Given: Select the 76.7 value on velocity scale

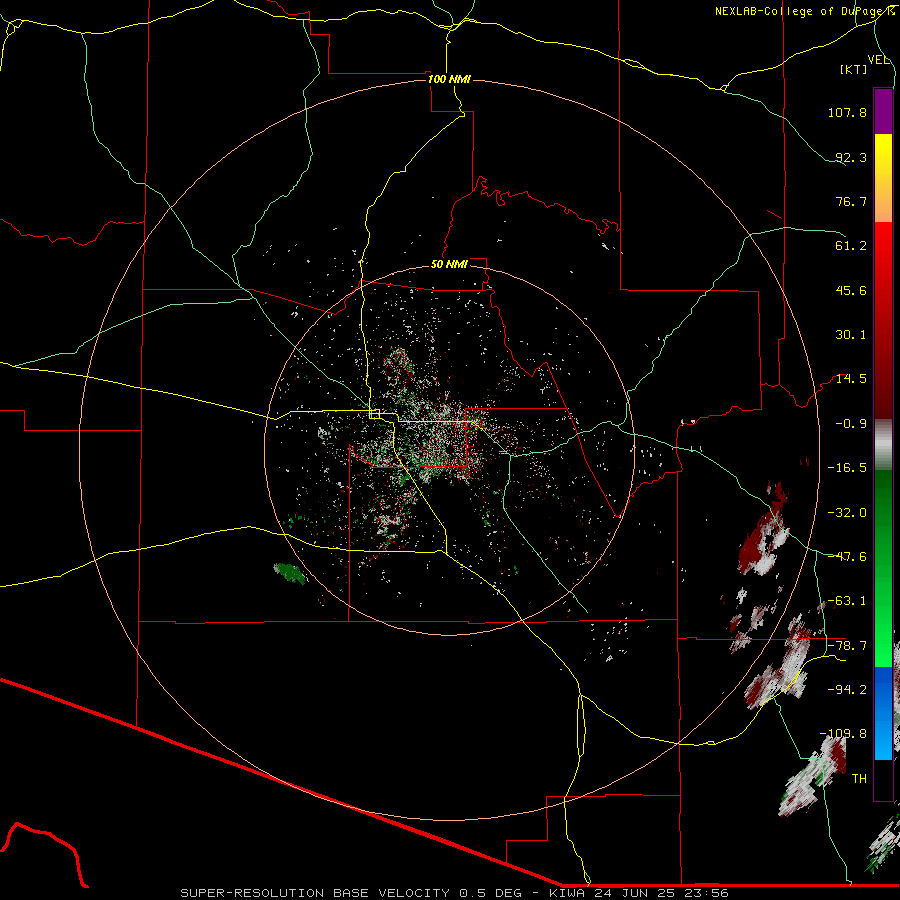Looking at the screenshot, I should (x=851, y=201).
